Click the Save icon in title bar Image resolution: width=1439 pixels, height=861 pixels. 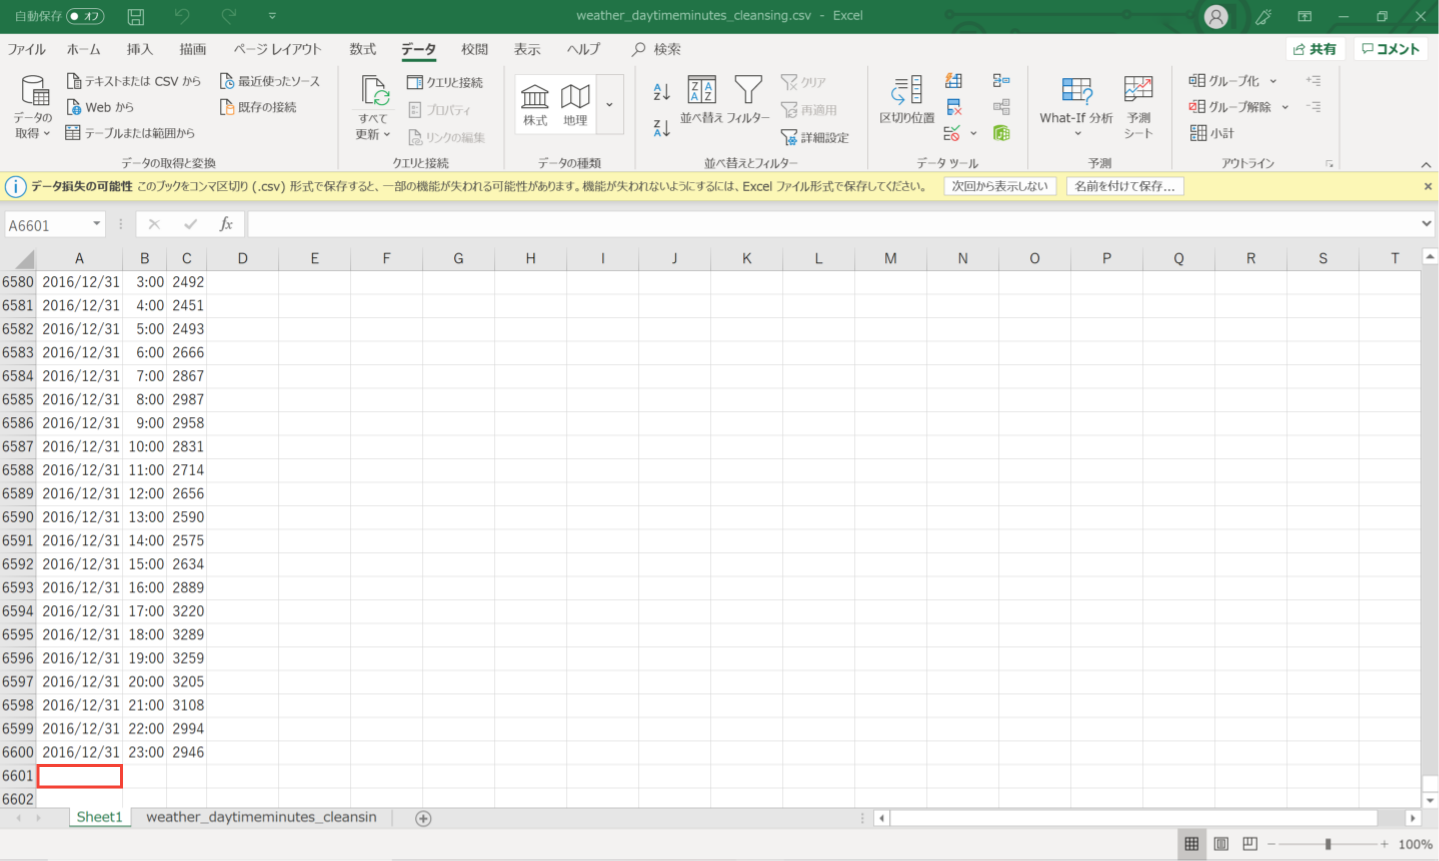click(136, 16)
